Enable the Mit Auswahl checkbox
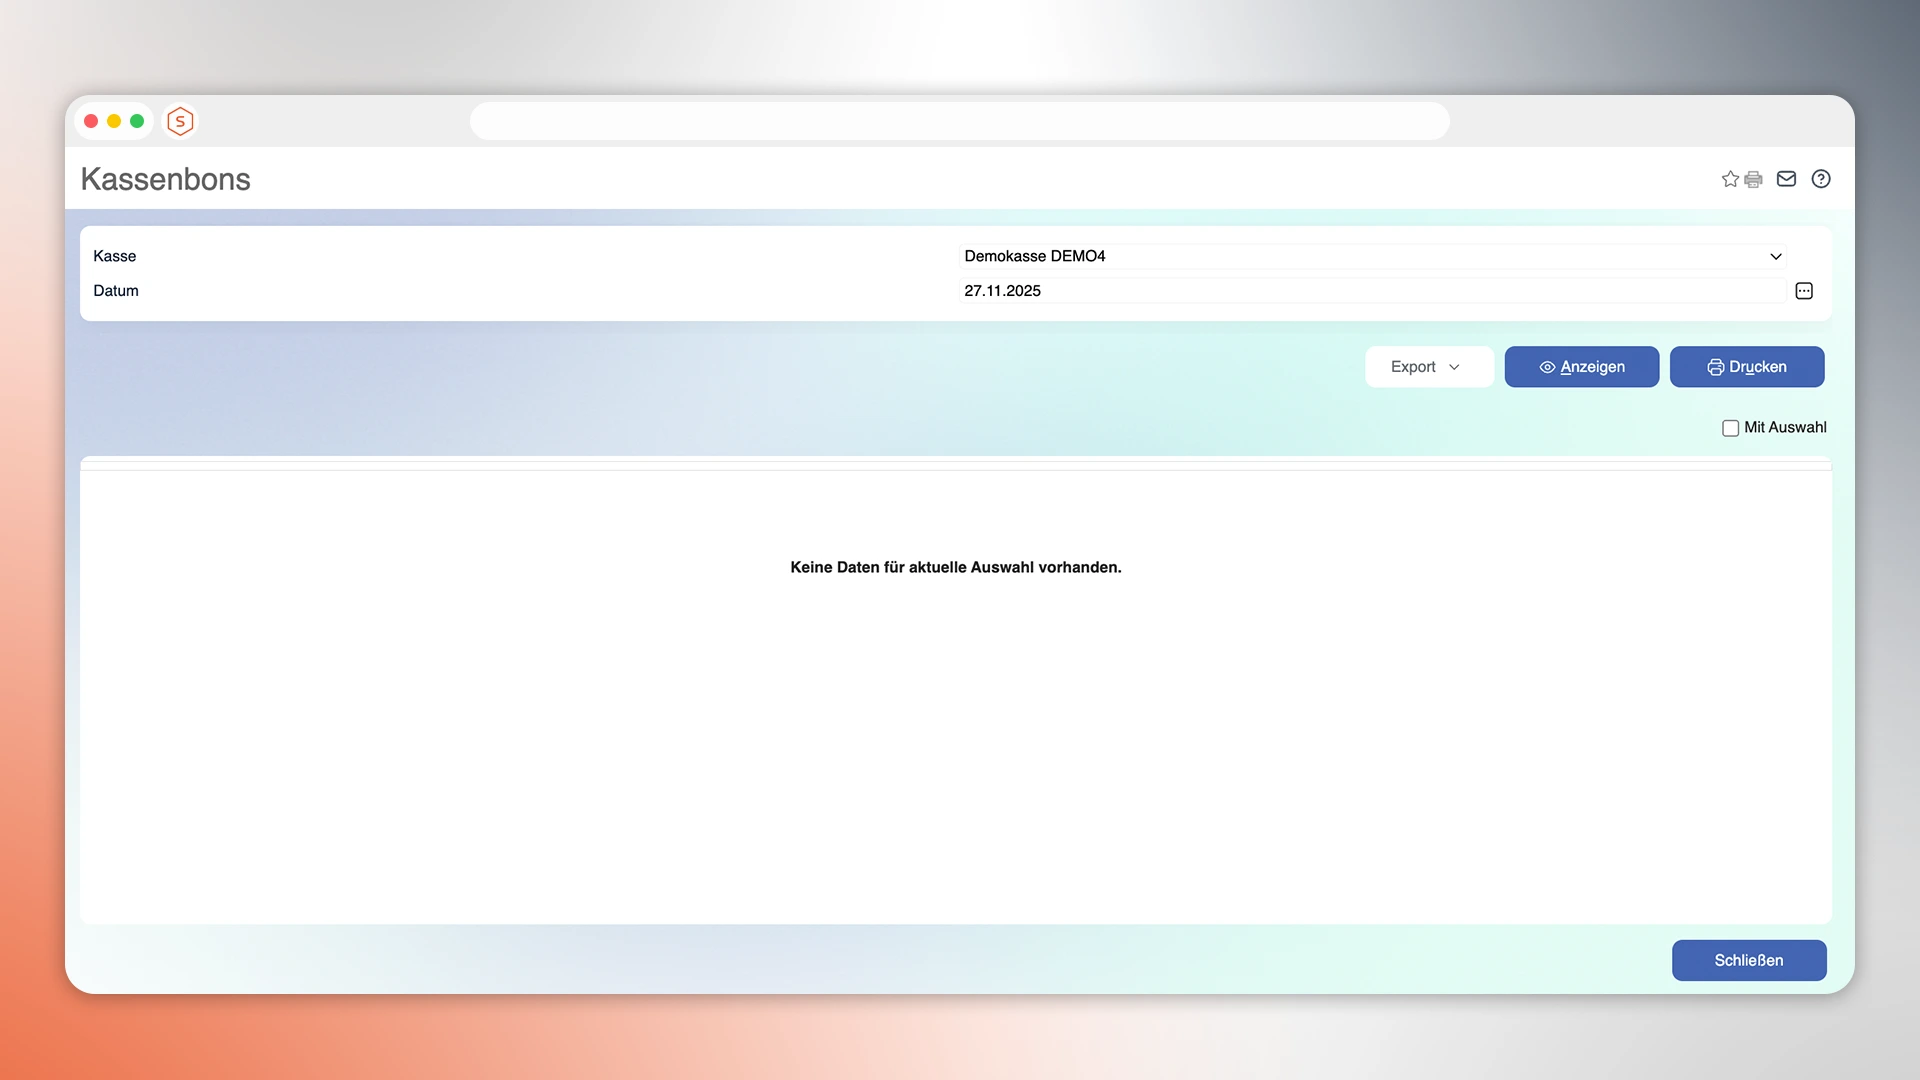This screenshot has height=1080, width=1920. pos(1730,428)
